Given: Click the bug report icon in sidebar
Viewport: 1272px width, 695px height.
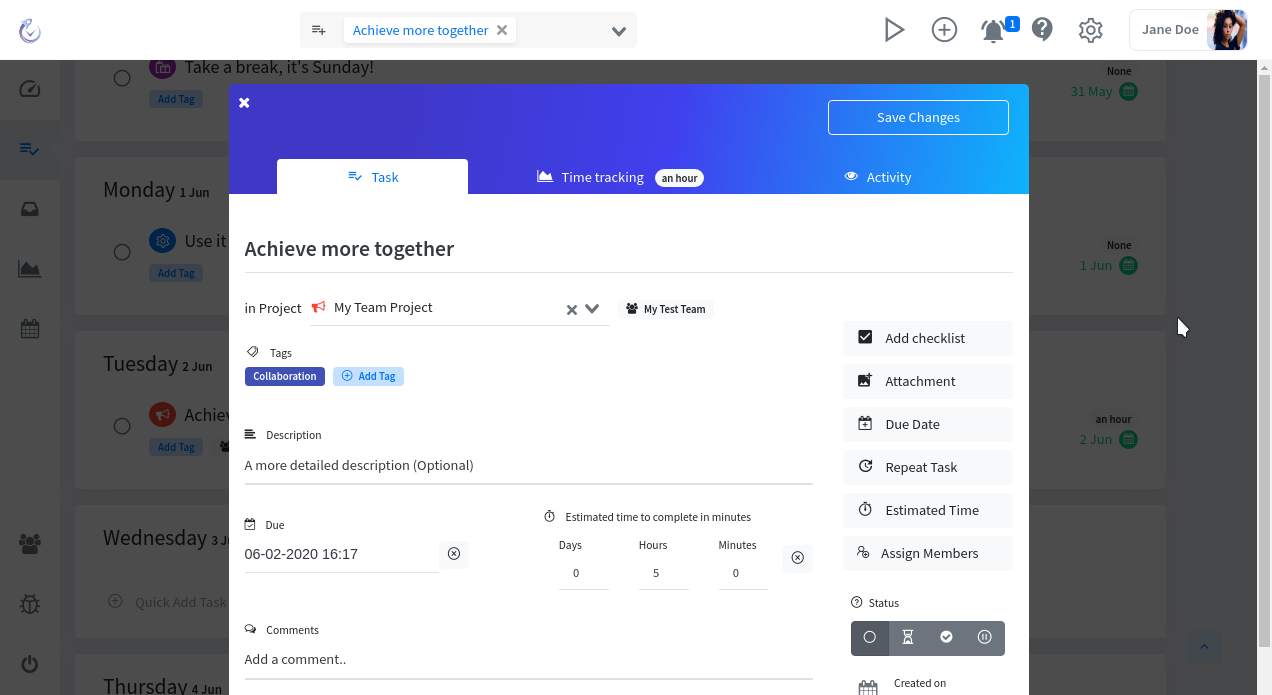Looking at the screenshot, I should coord(30,604).
